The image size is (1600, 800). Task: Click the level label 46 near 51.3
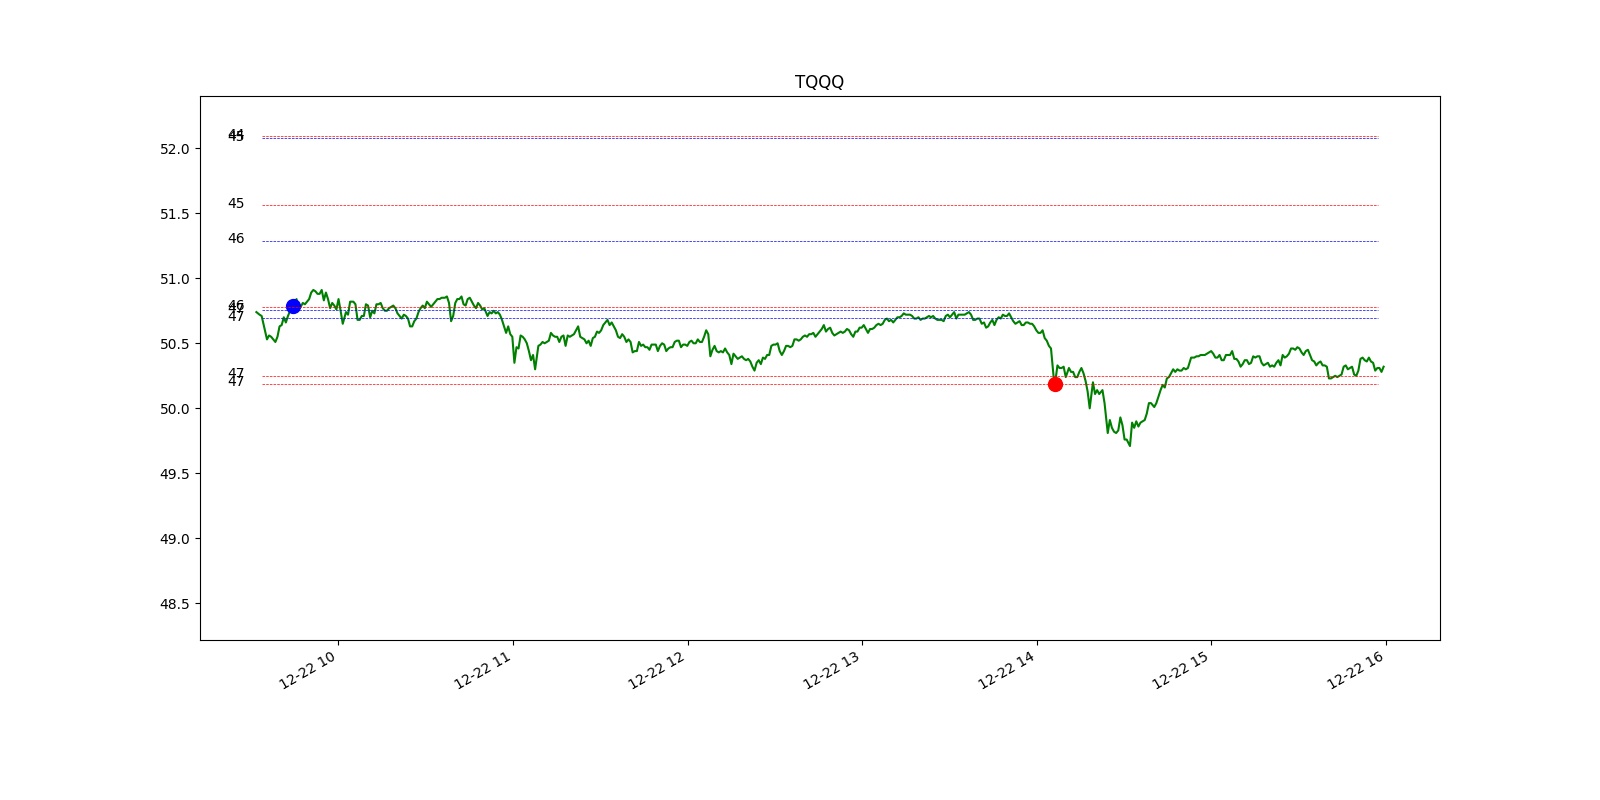(236, 238)
